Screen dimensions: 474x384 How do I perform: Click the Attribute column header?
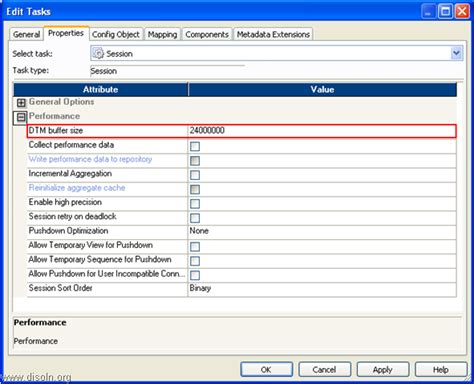[100, 89]
